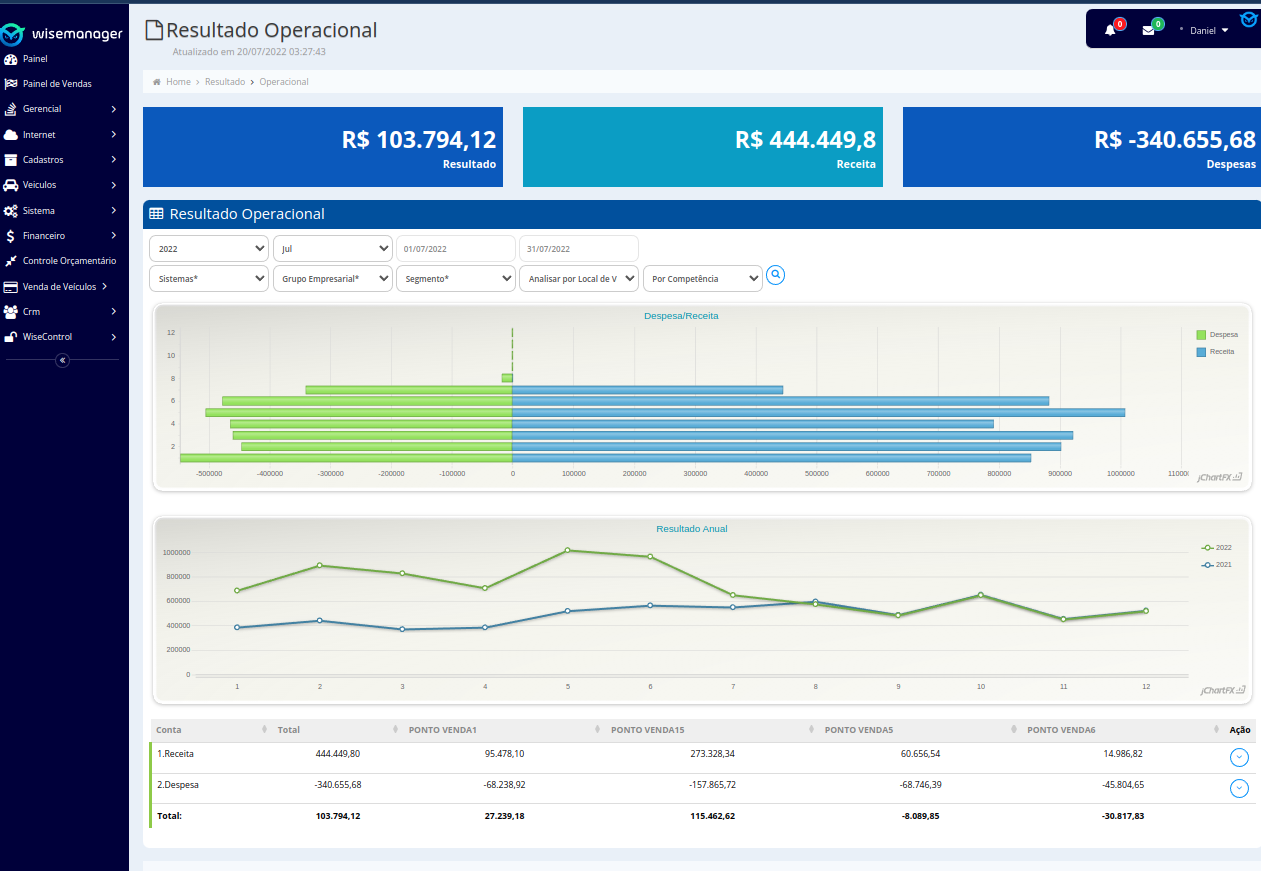Collapse the sidebar with double-chevron icon

click(x=62, y=360)
